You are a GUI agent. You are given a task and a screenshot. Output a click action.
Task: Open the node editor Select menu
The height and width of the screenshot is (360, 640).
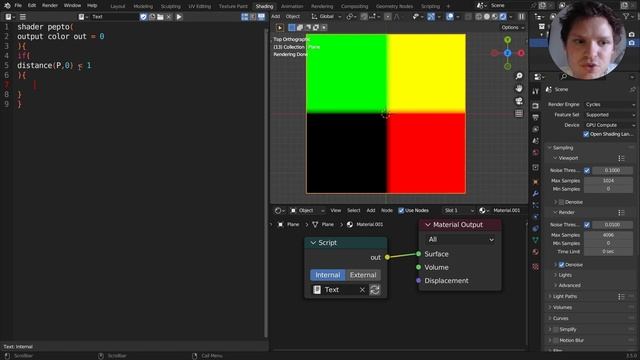pyautogui.click(x=353, y=211)
